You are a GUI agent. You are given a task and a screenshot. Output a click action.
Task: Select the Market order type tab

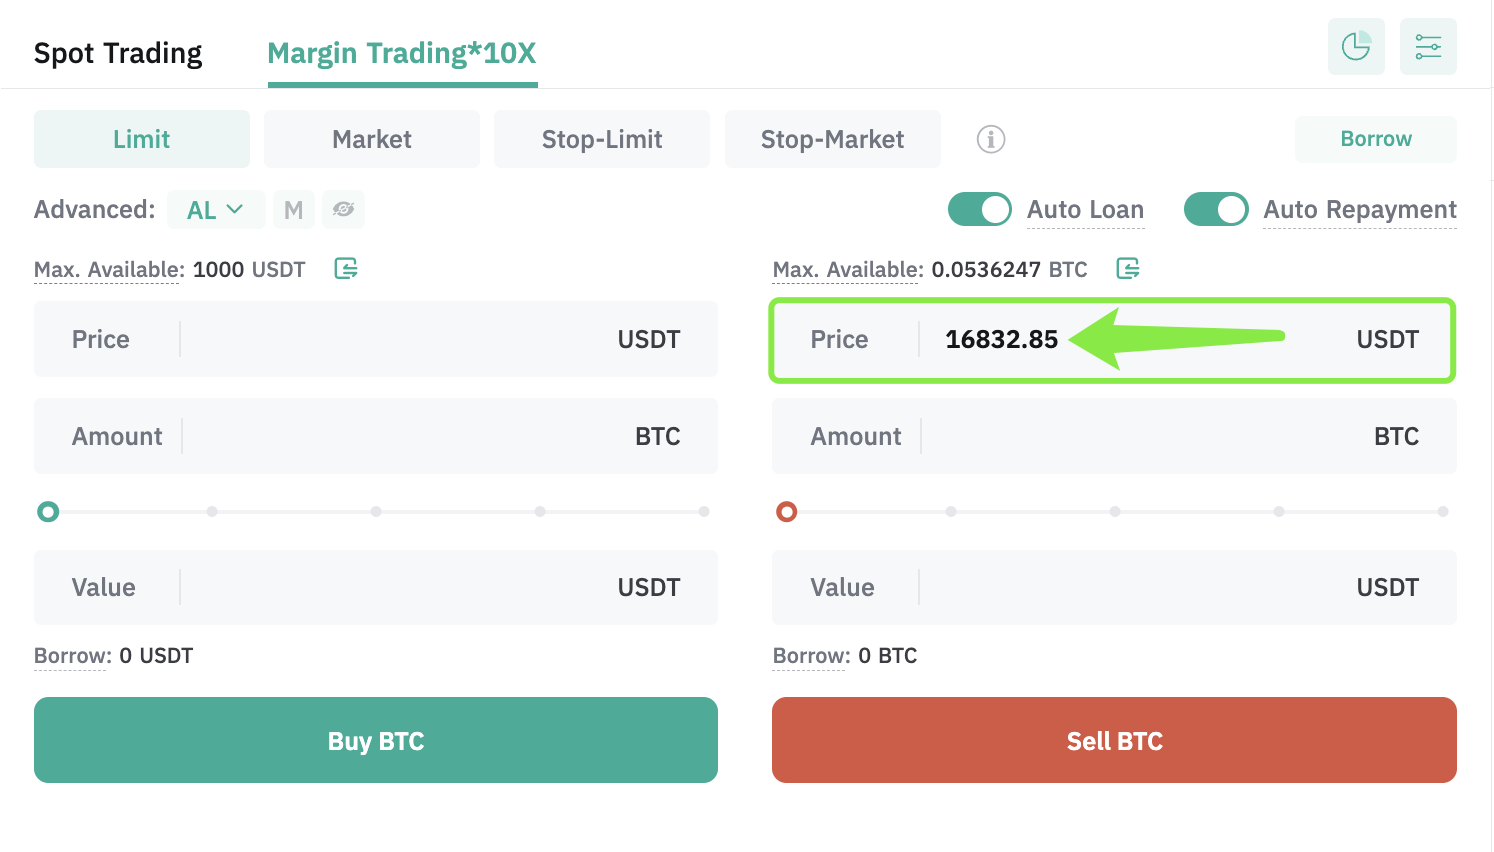(x=372, y=139)
